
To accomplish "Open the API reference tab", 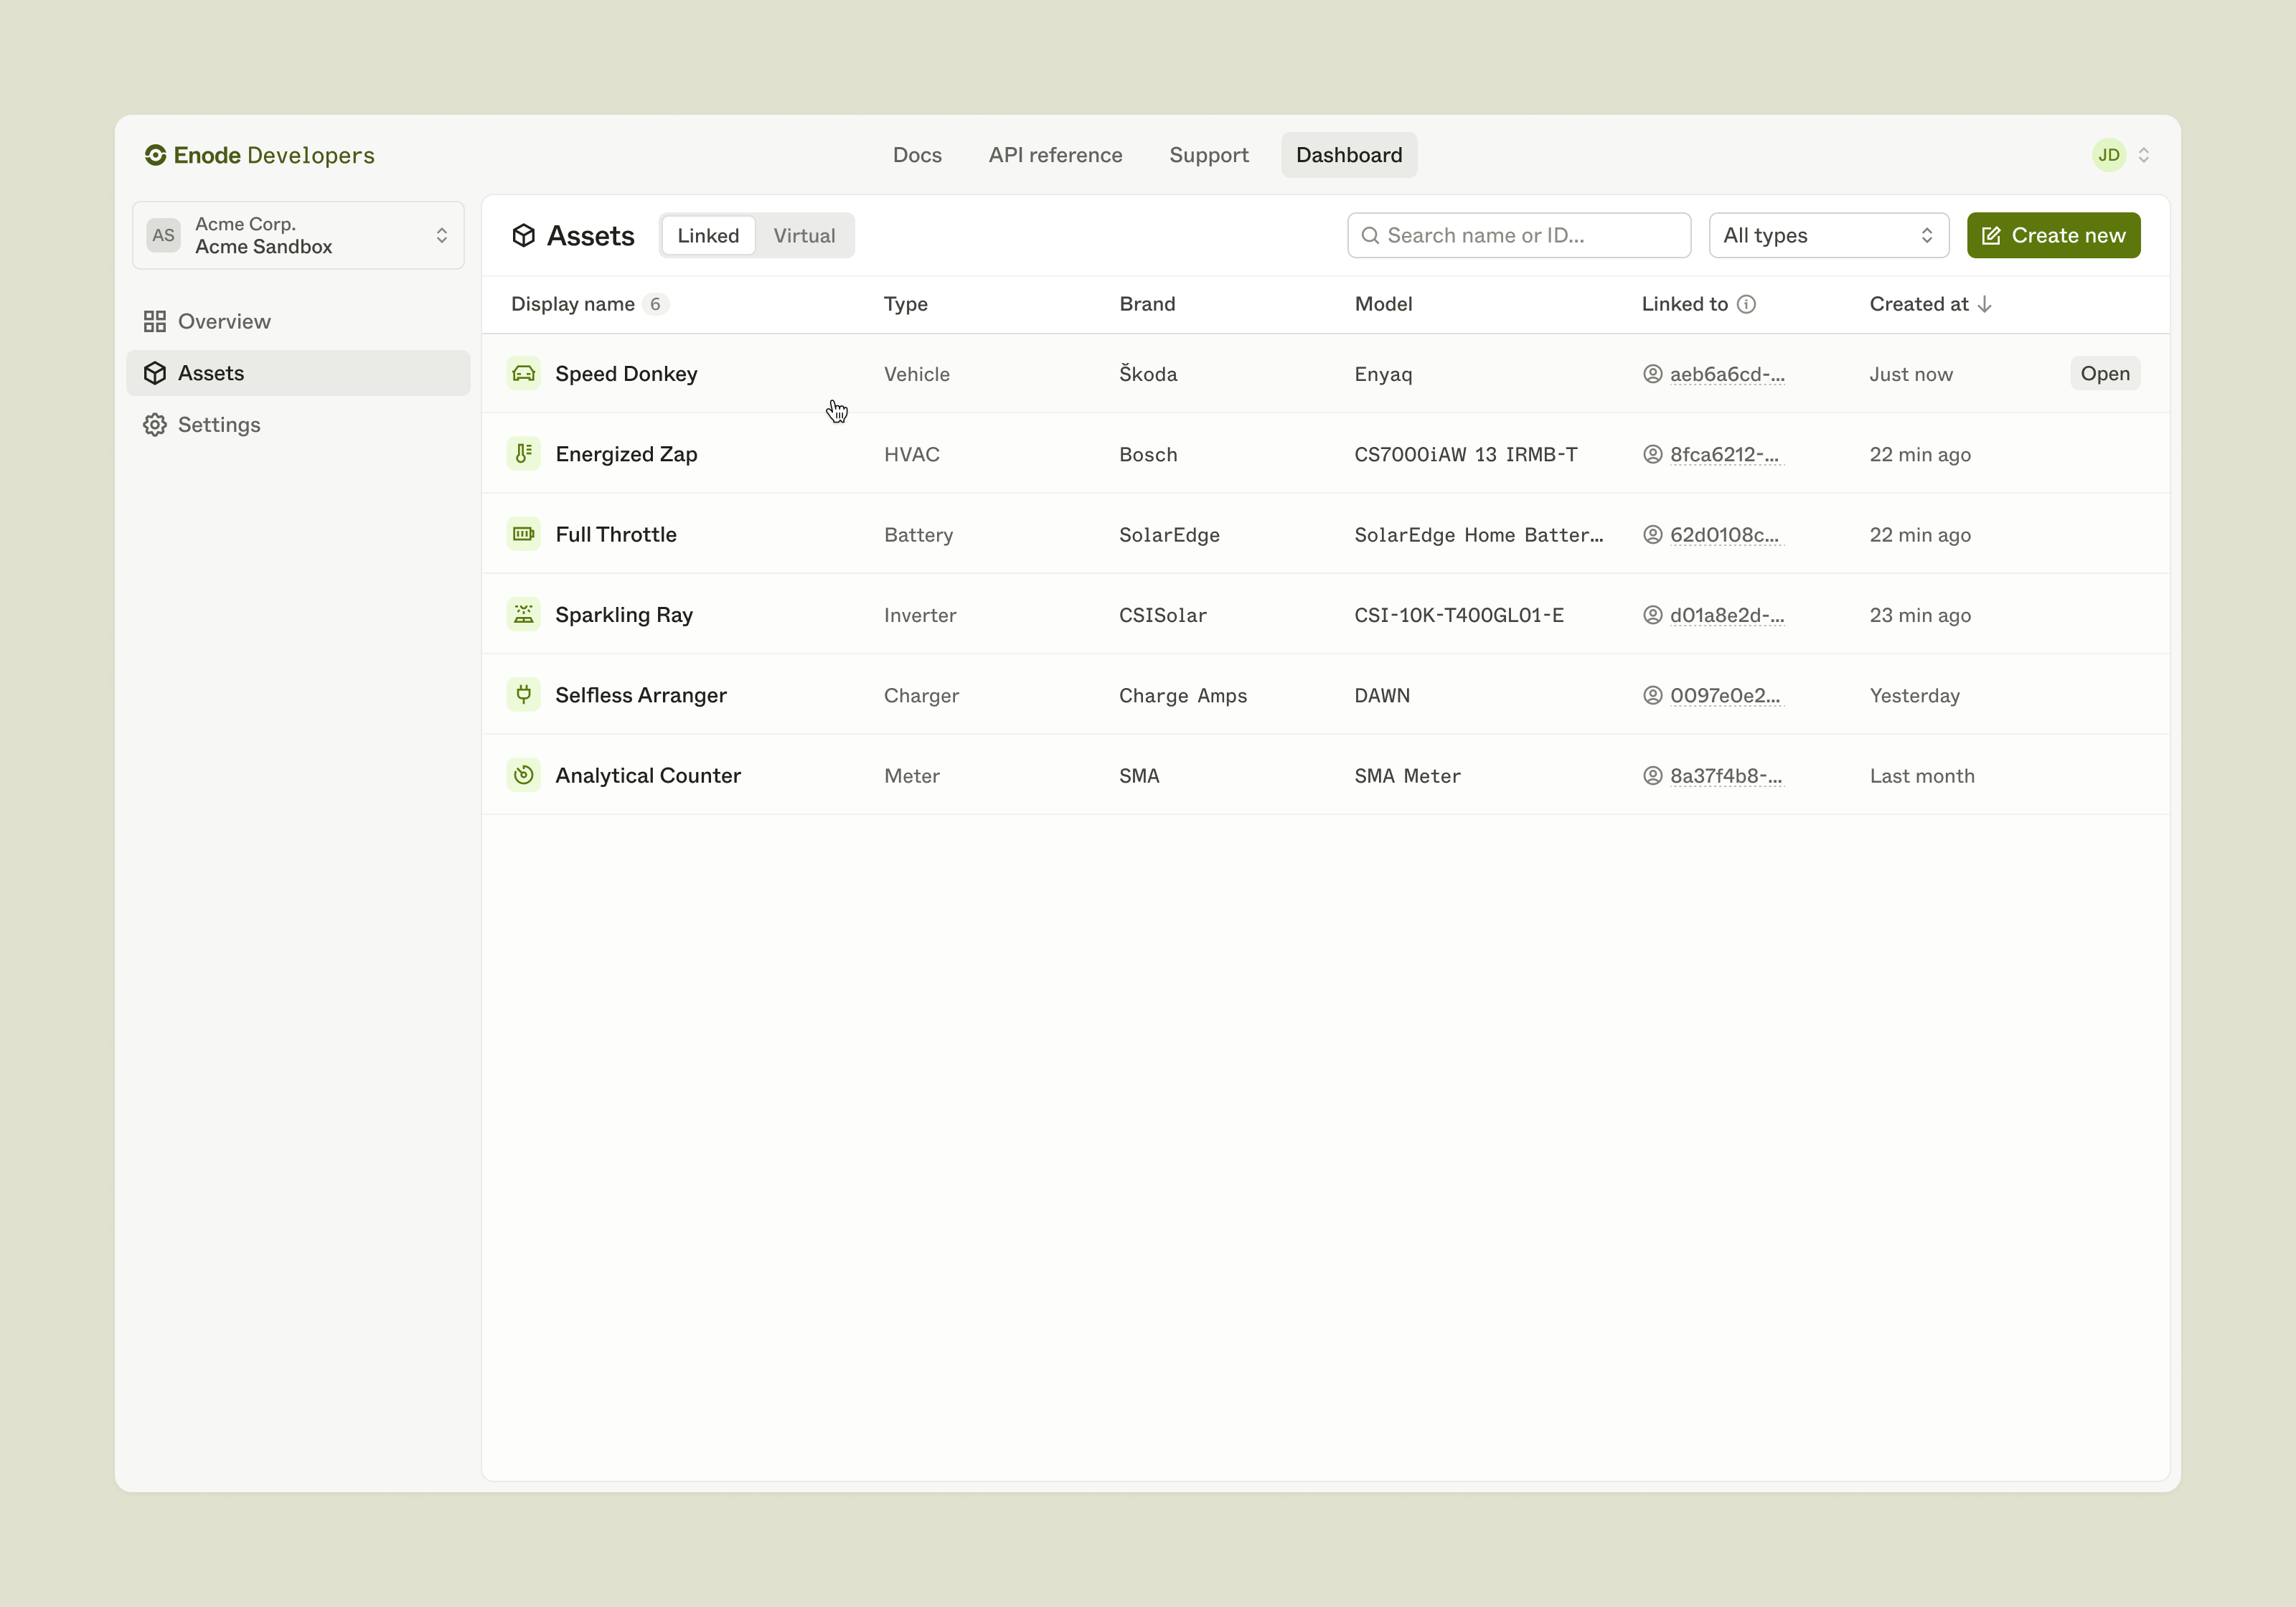I will 1055,155.
